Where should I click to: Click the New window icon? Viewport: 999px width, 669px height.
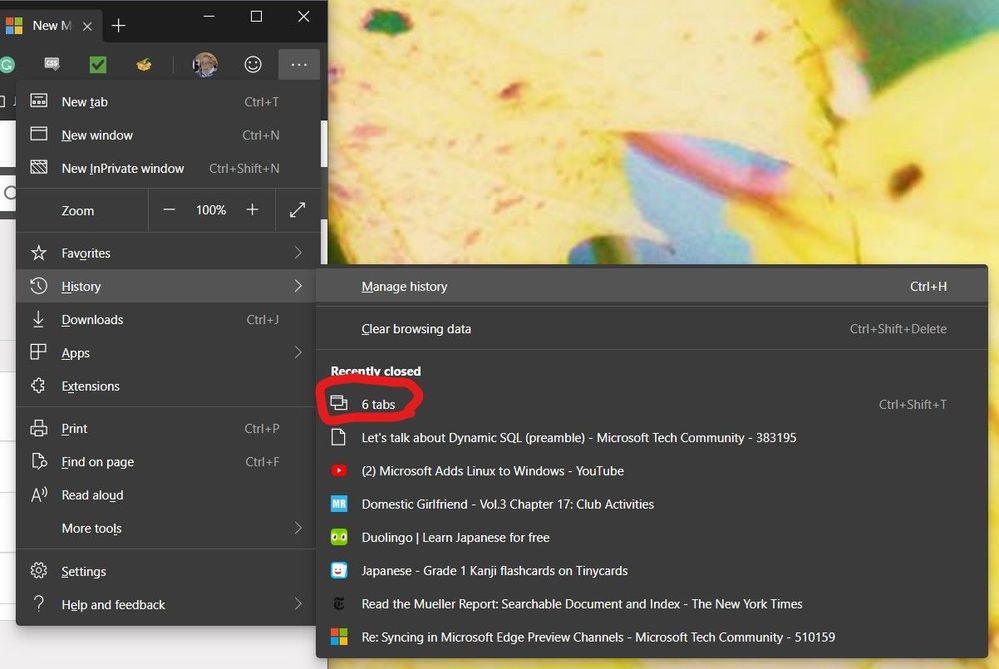(39, 133)
